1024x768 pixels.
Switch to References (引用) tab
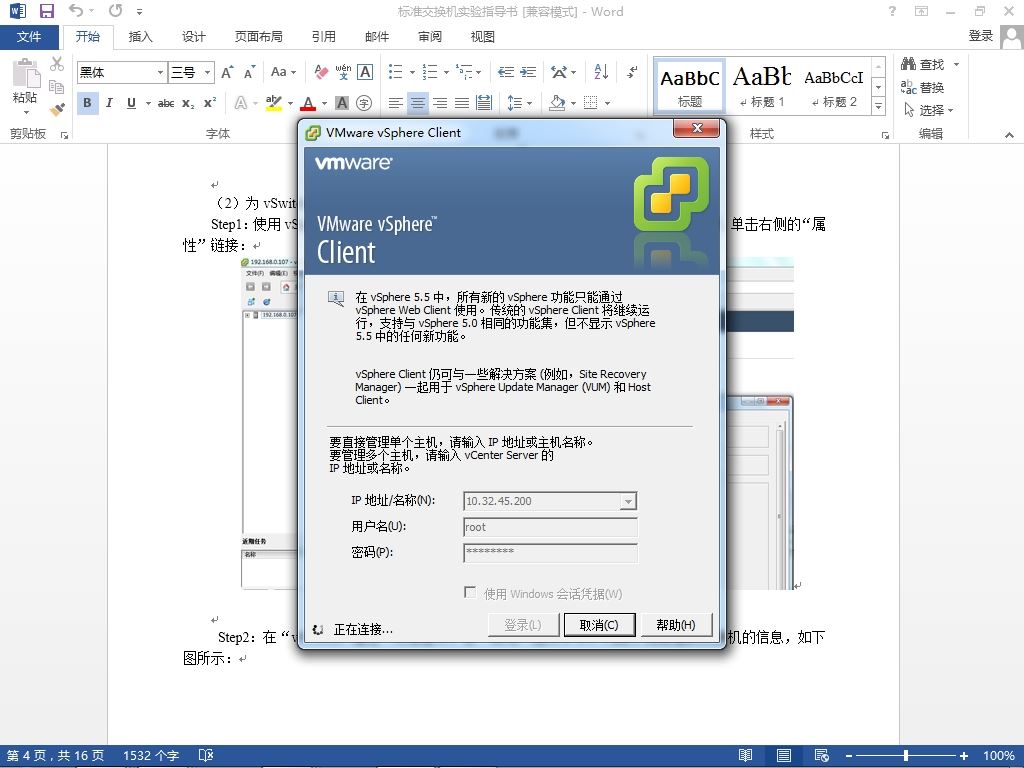tap(323, 37)
